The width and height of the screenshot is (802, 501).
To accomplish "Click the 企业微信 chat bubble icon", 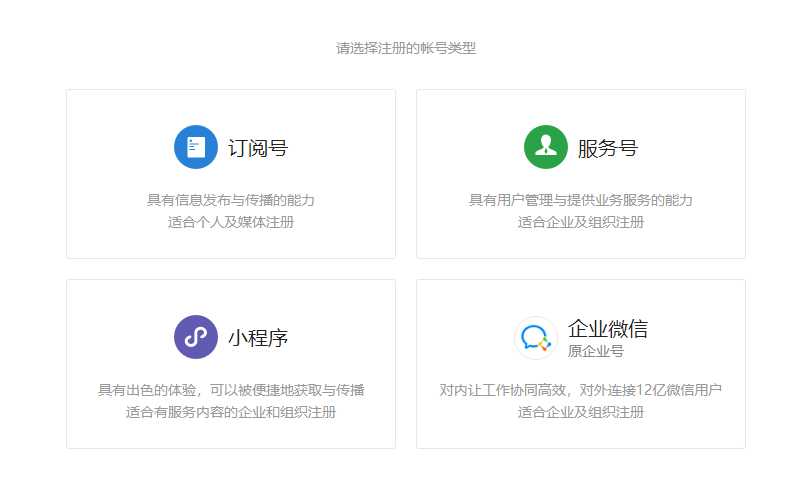I will point(536,338).
